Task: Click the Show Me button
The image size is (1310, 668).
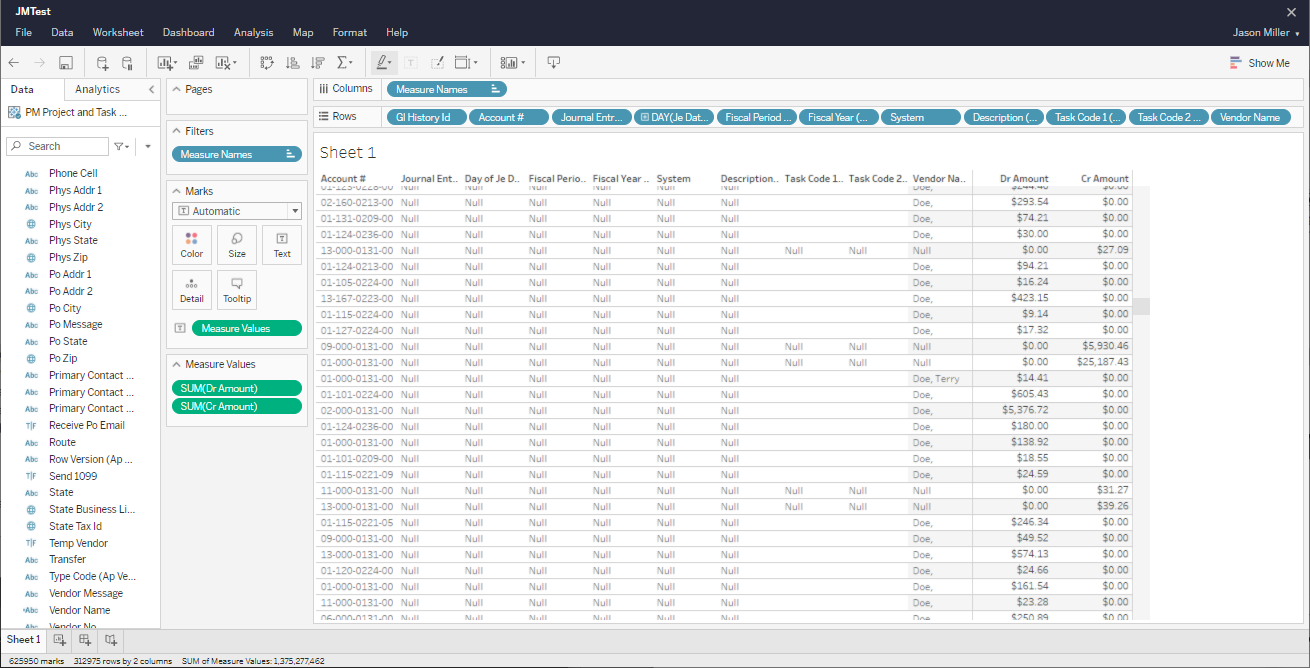Action: coord(1260,63)
